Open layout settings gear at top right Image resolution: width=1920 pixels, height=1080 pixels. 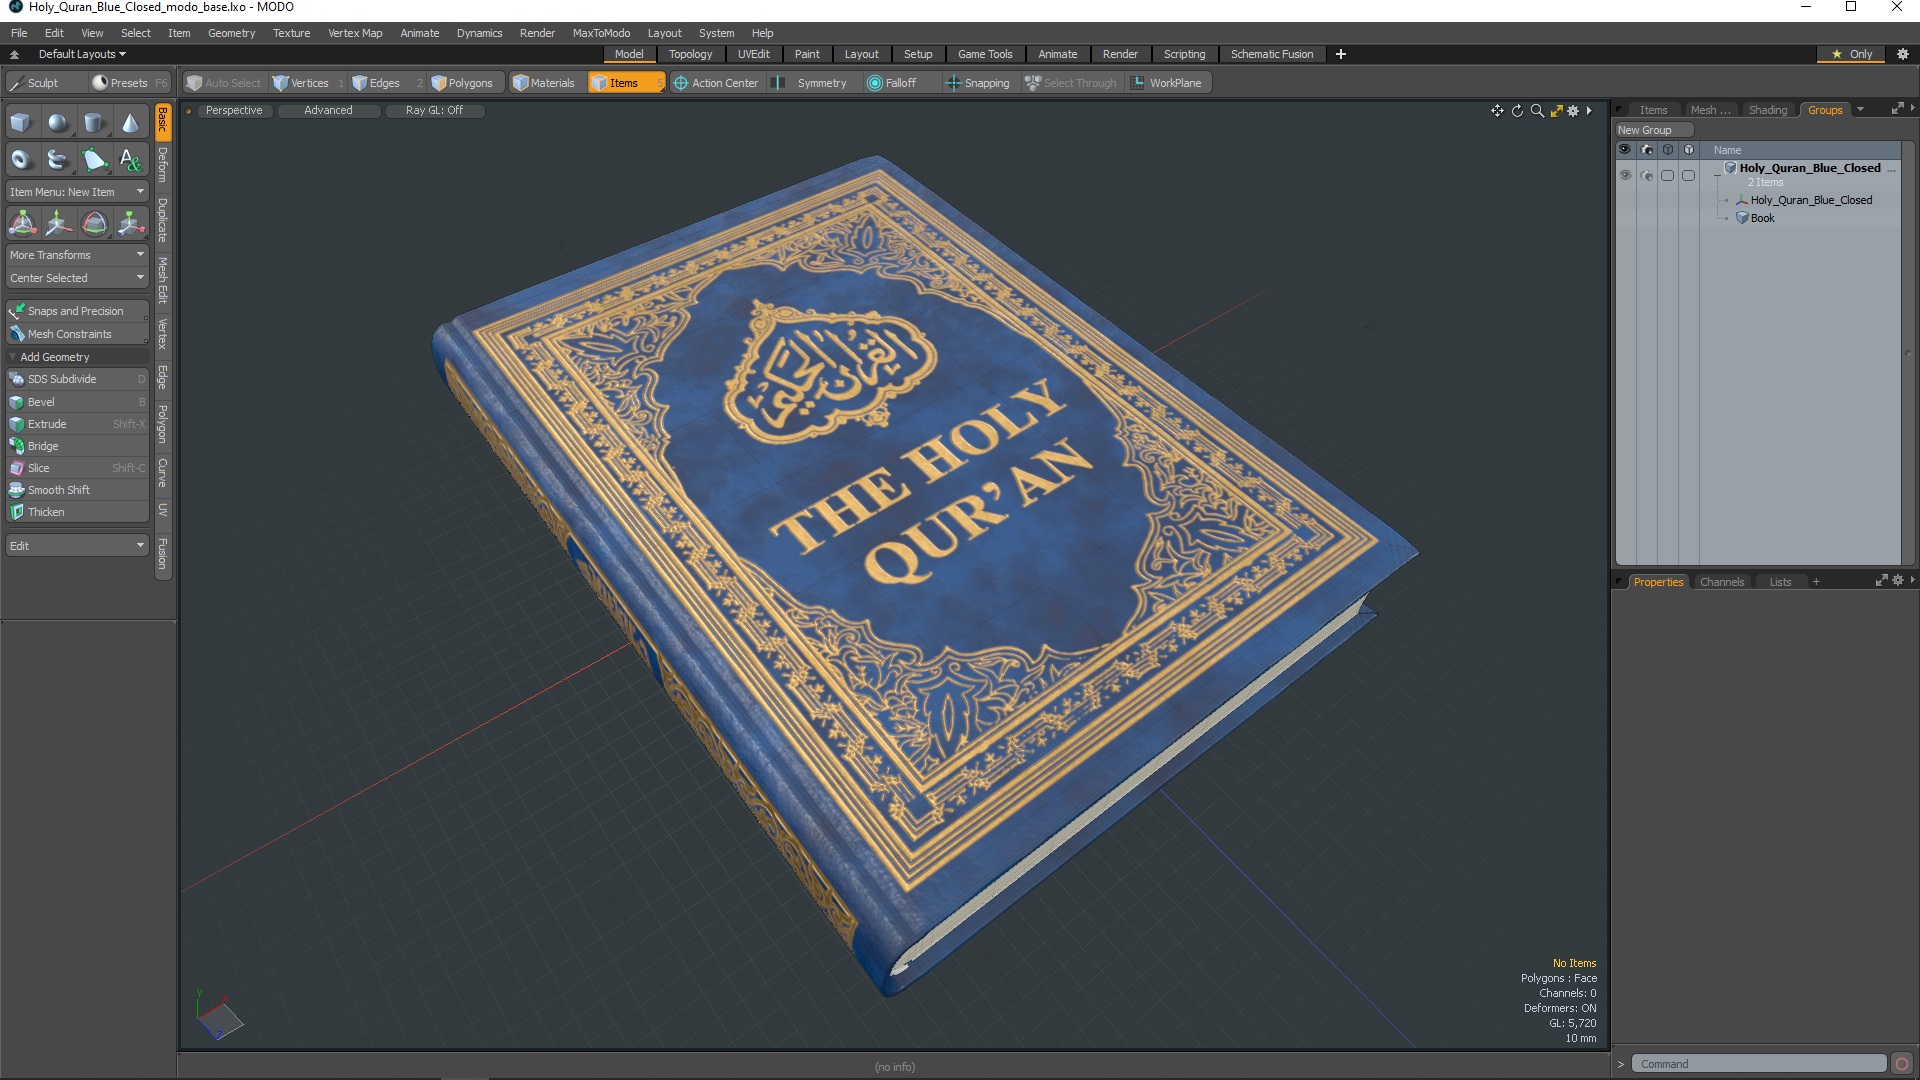(1903, 54)
